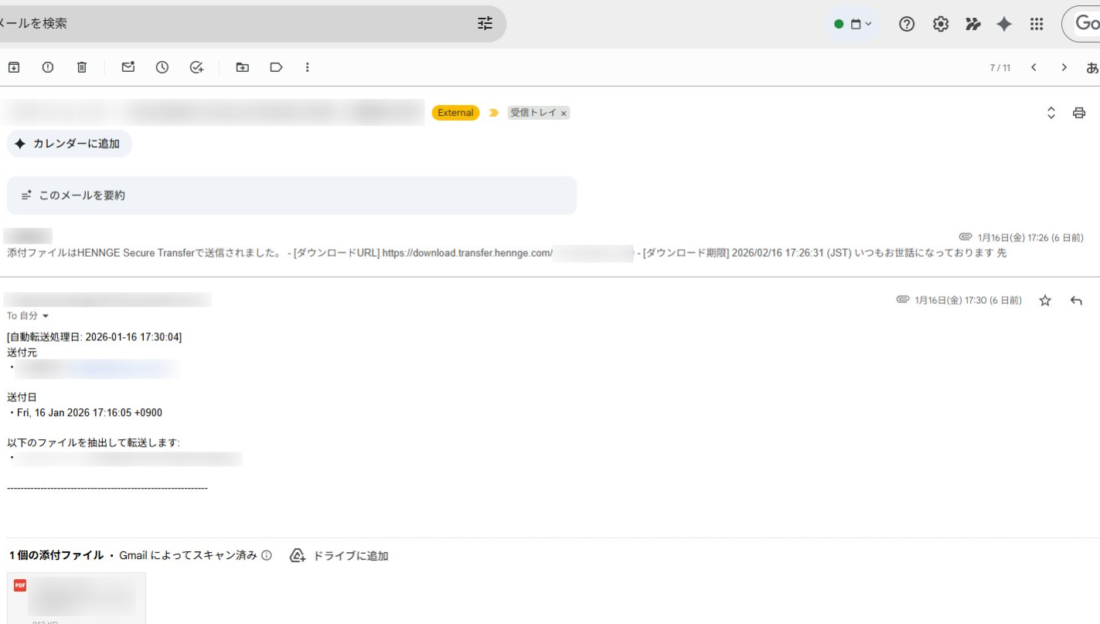Star this email
1100x624 pixels.
1044,299
